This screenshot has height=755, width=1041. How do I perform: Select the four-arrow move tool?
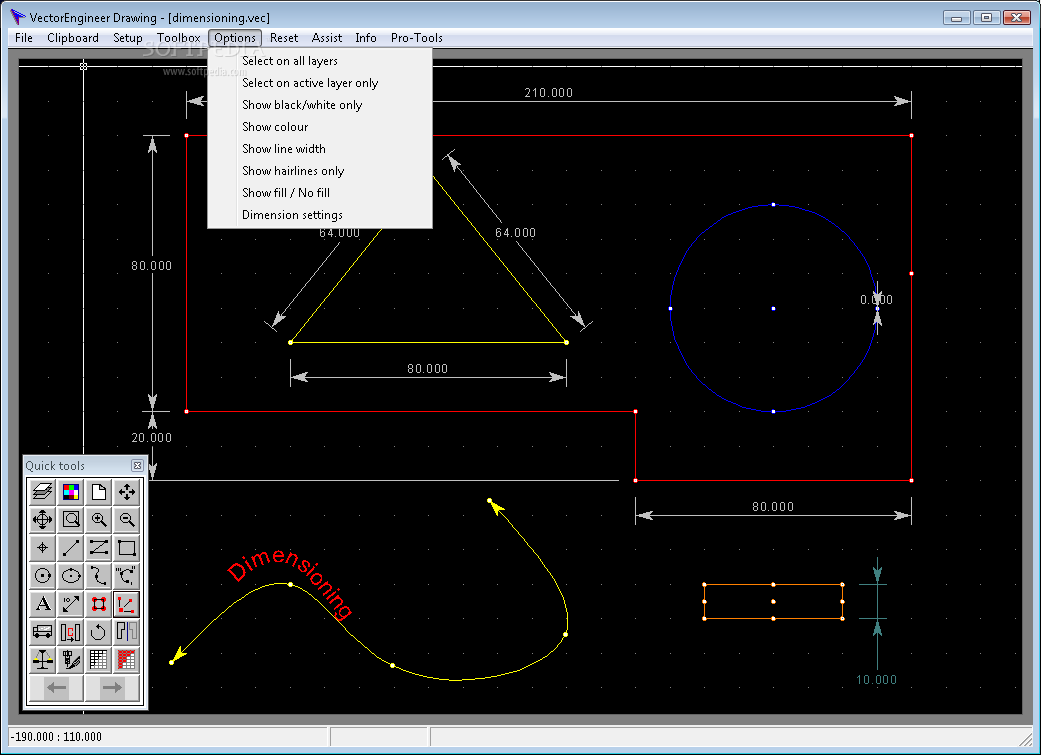click(x=126, y=492)
